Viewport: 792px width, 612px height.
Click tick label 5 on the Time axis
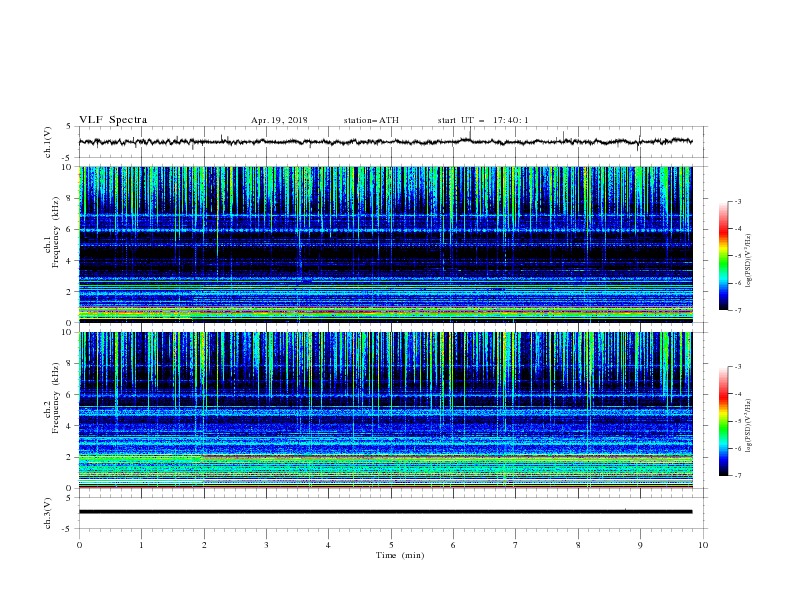[x=391, y=545]
